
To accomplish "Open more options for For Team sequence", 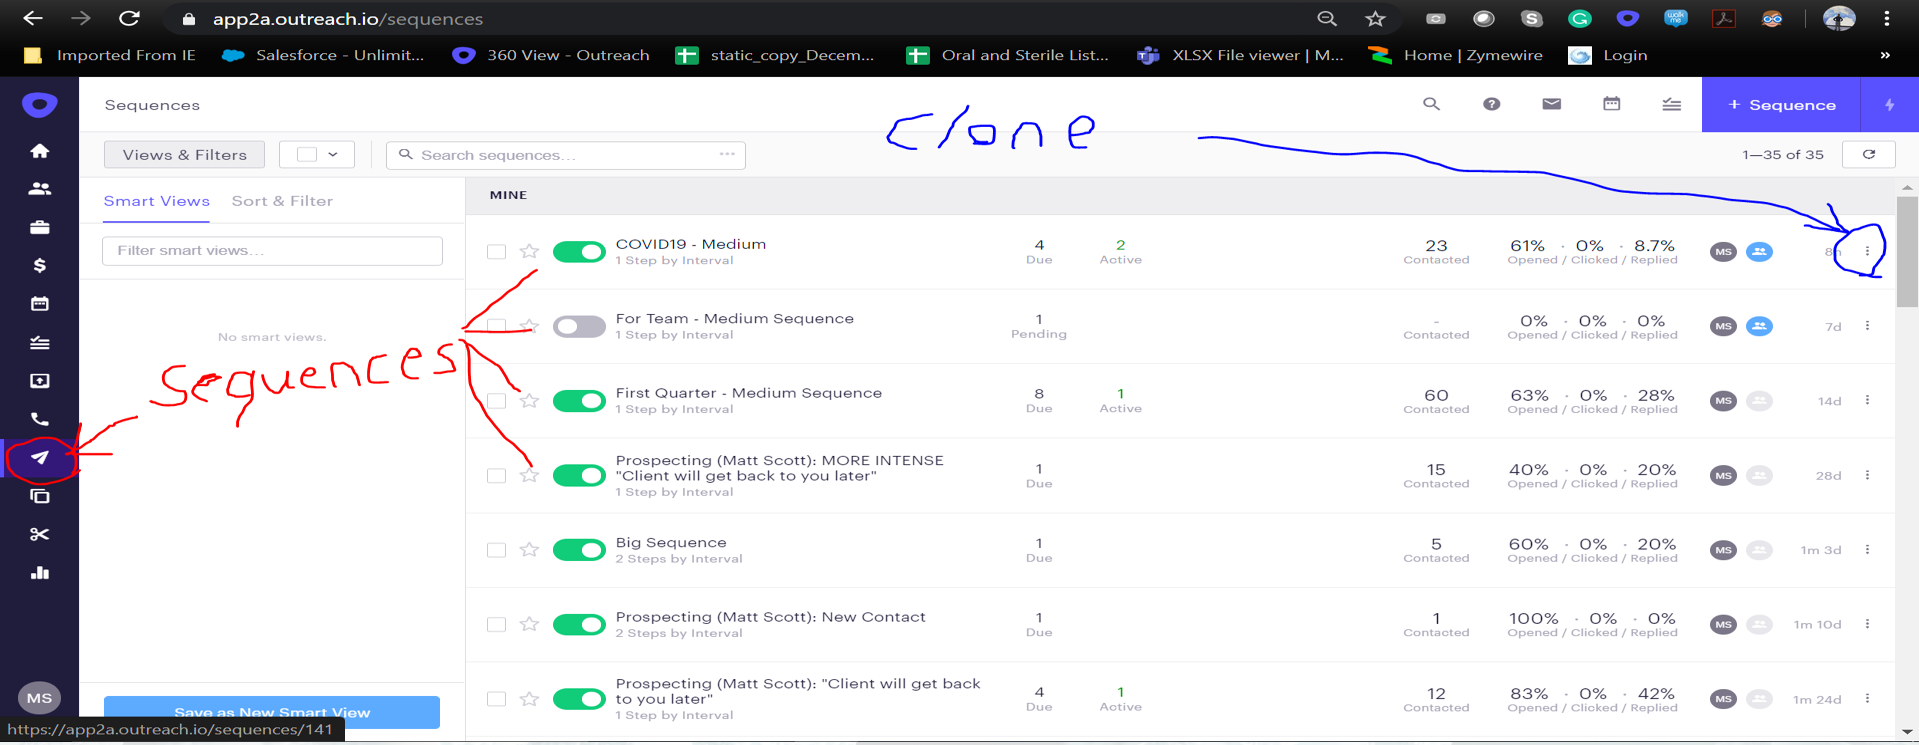I will tap(1867, 326).
